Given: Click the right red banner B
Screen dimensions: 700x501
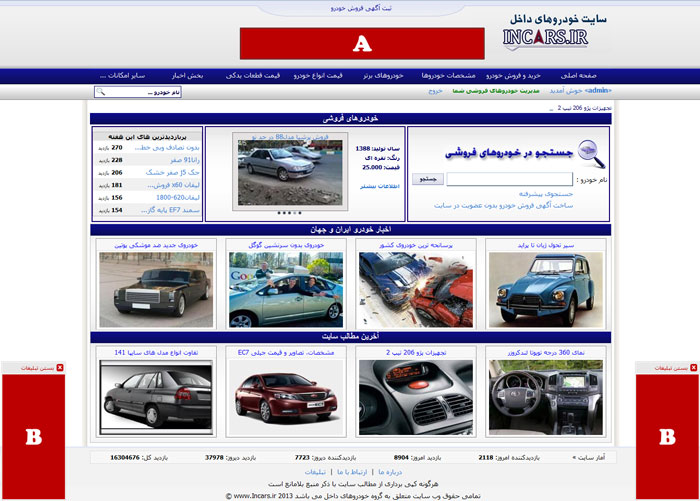Looking at the screenshot, I should click(667, 436).
